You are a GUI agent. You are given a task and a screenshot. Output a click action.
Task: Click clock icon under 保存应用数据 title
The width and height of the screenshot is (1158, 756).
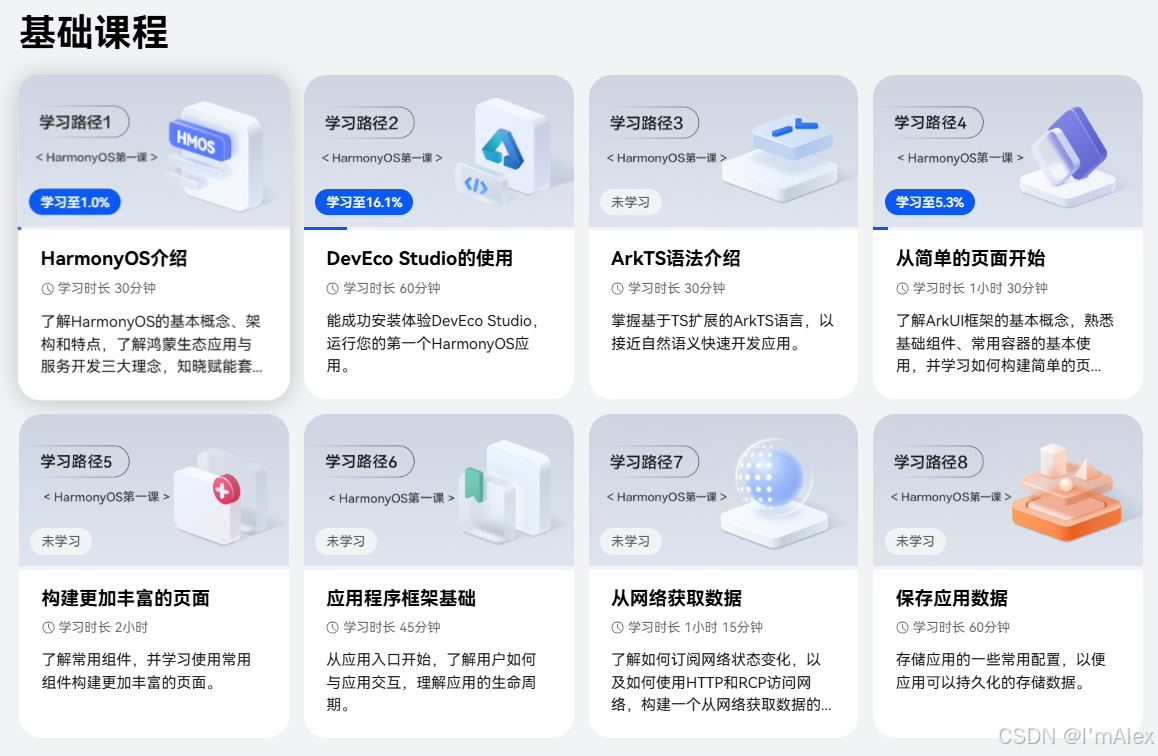pyautogui.click(x=902, y=628)
